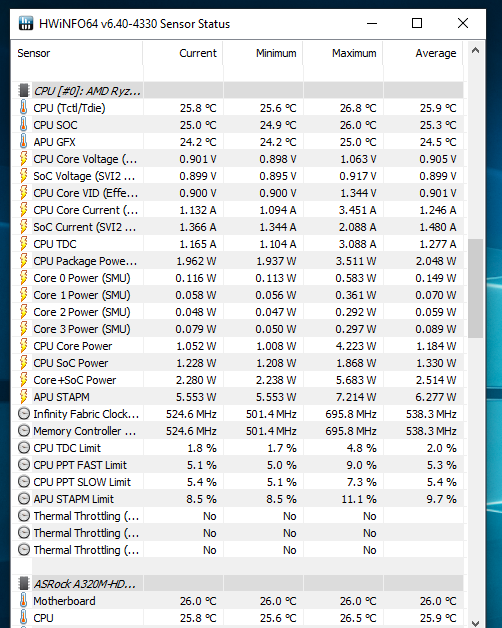Select the Infinity Fabric Clock... label

[x=86, y=414]
